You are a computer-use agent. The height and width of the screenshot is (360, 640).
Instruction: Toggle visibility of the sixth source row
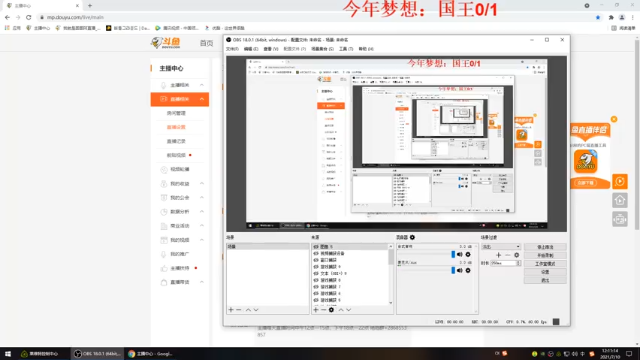pyautogui.click(x=316, y=280)
